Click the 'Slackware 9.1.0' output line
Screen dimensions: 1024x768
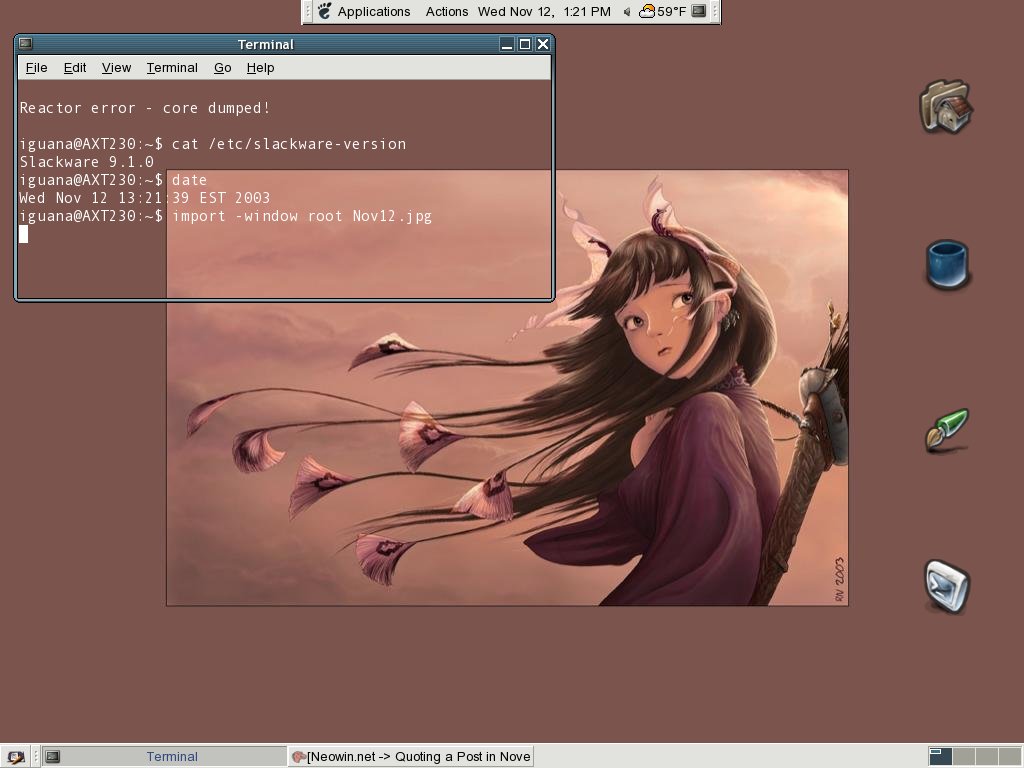point(86,162)
